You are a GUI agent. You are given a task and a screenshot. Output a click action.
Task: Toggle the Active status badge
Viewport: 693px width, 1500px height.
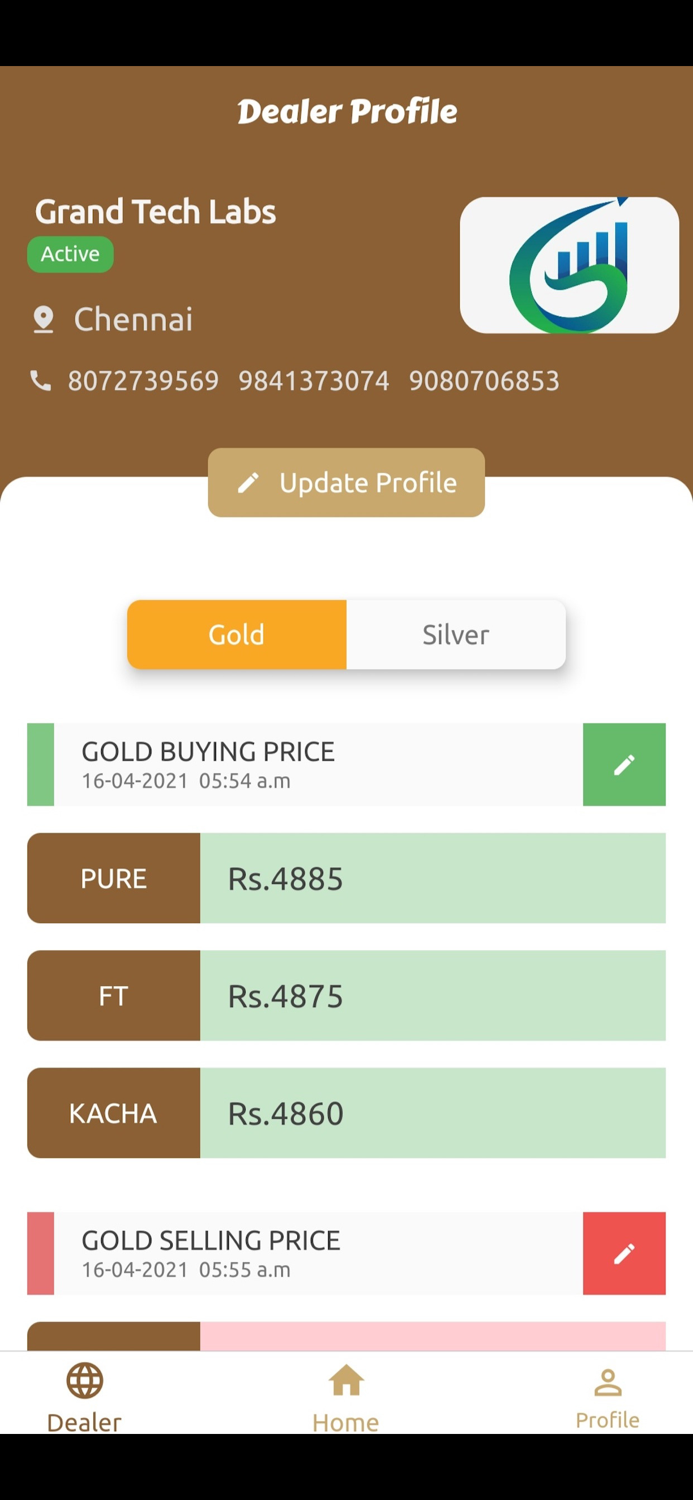[x=70, y=254]
